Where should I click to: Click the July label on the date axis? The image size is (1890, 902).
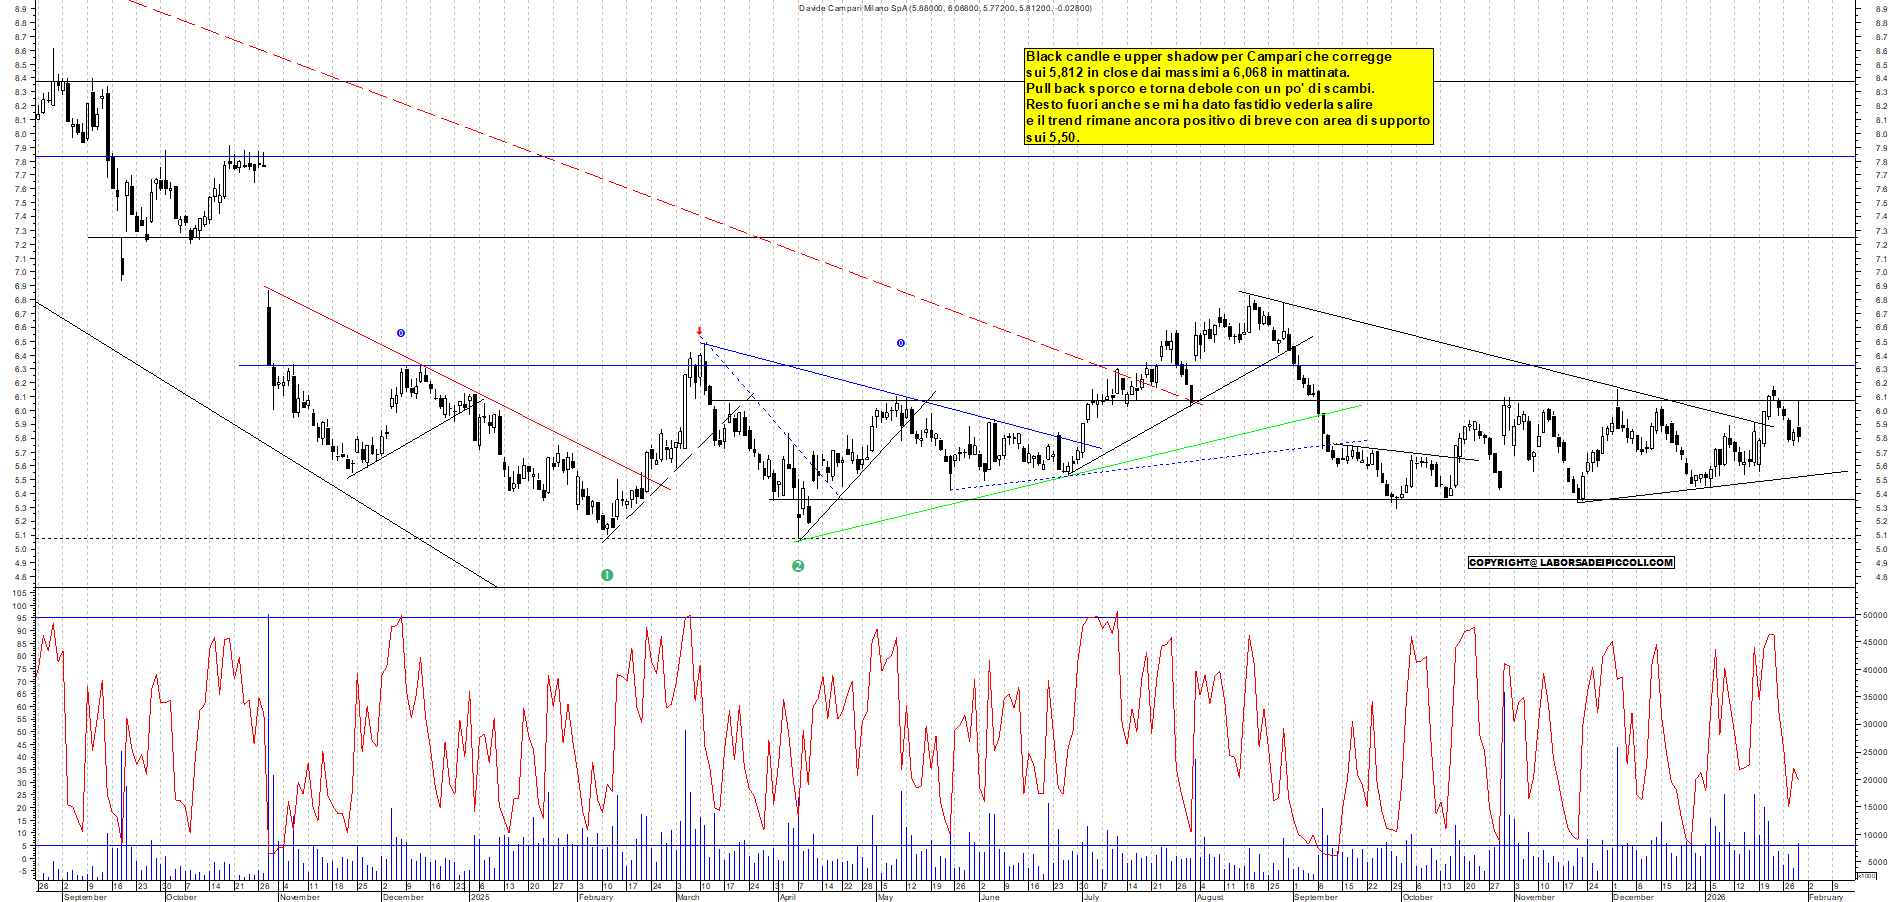point(1091,897)
